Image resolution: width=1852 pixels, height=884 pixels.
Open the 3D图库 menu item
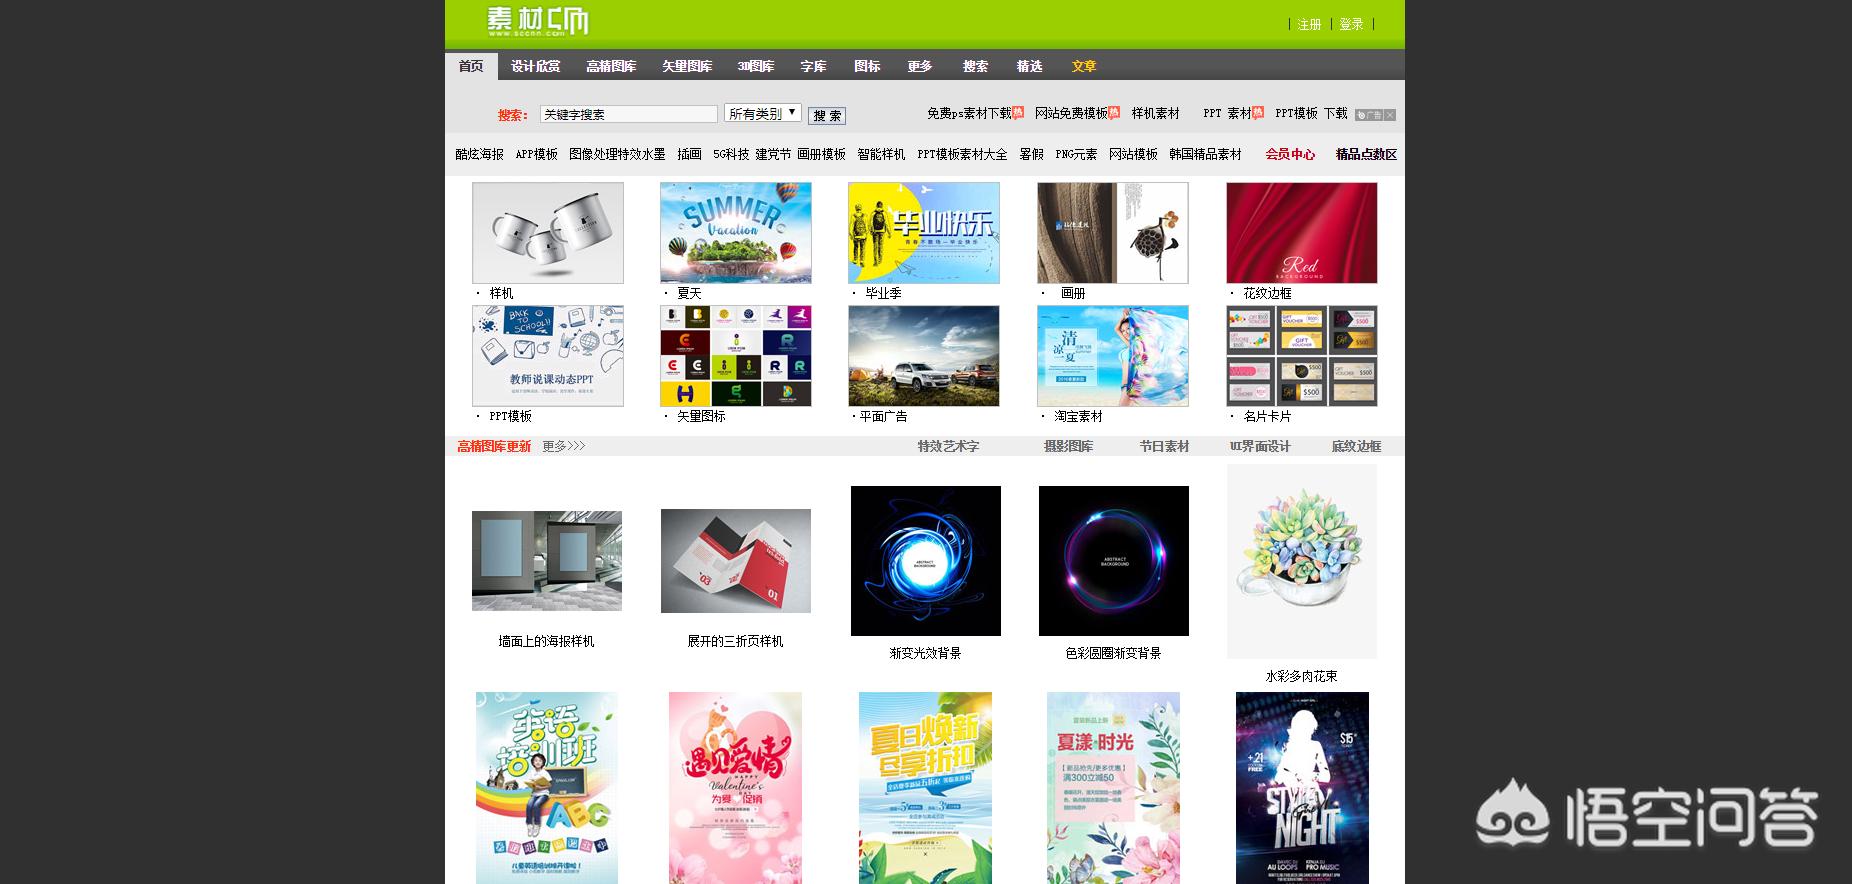click(756, 66)
